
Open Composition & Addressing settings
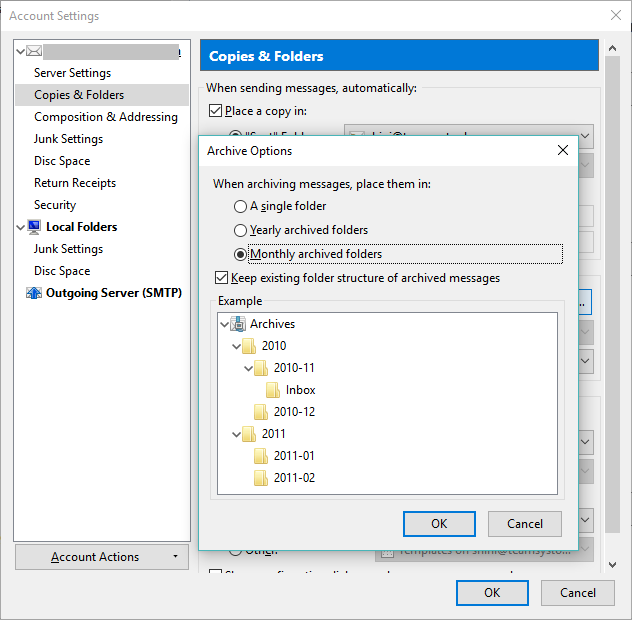[x=105, y=117]
